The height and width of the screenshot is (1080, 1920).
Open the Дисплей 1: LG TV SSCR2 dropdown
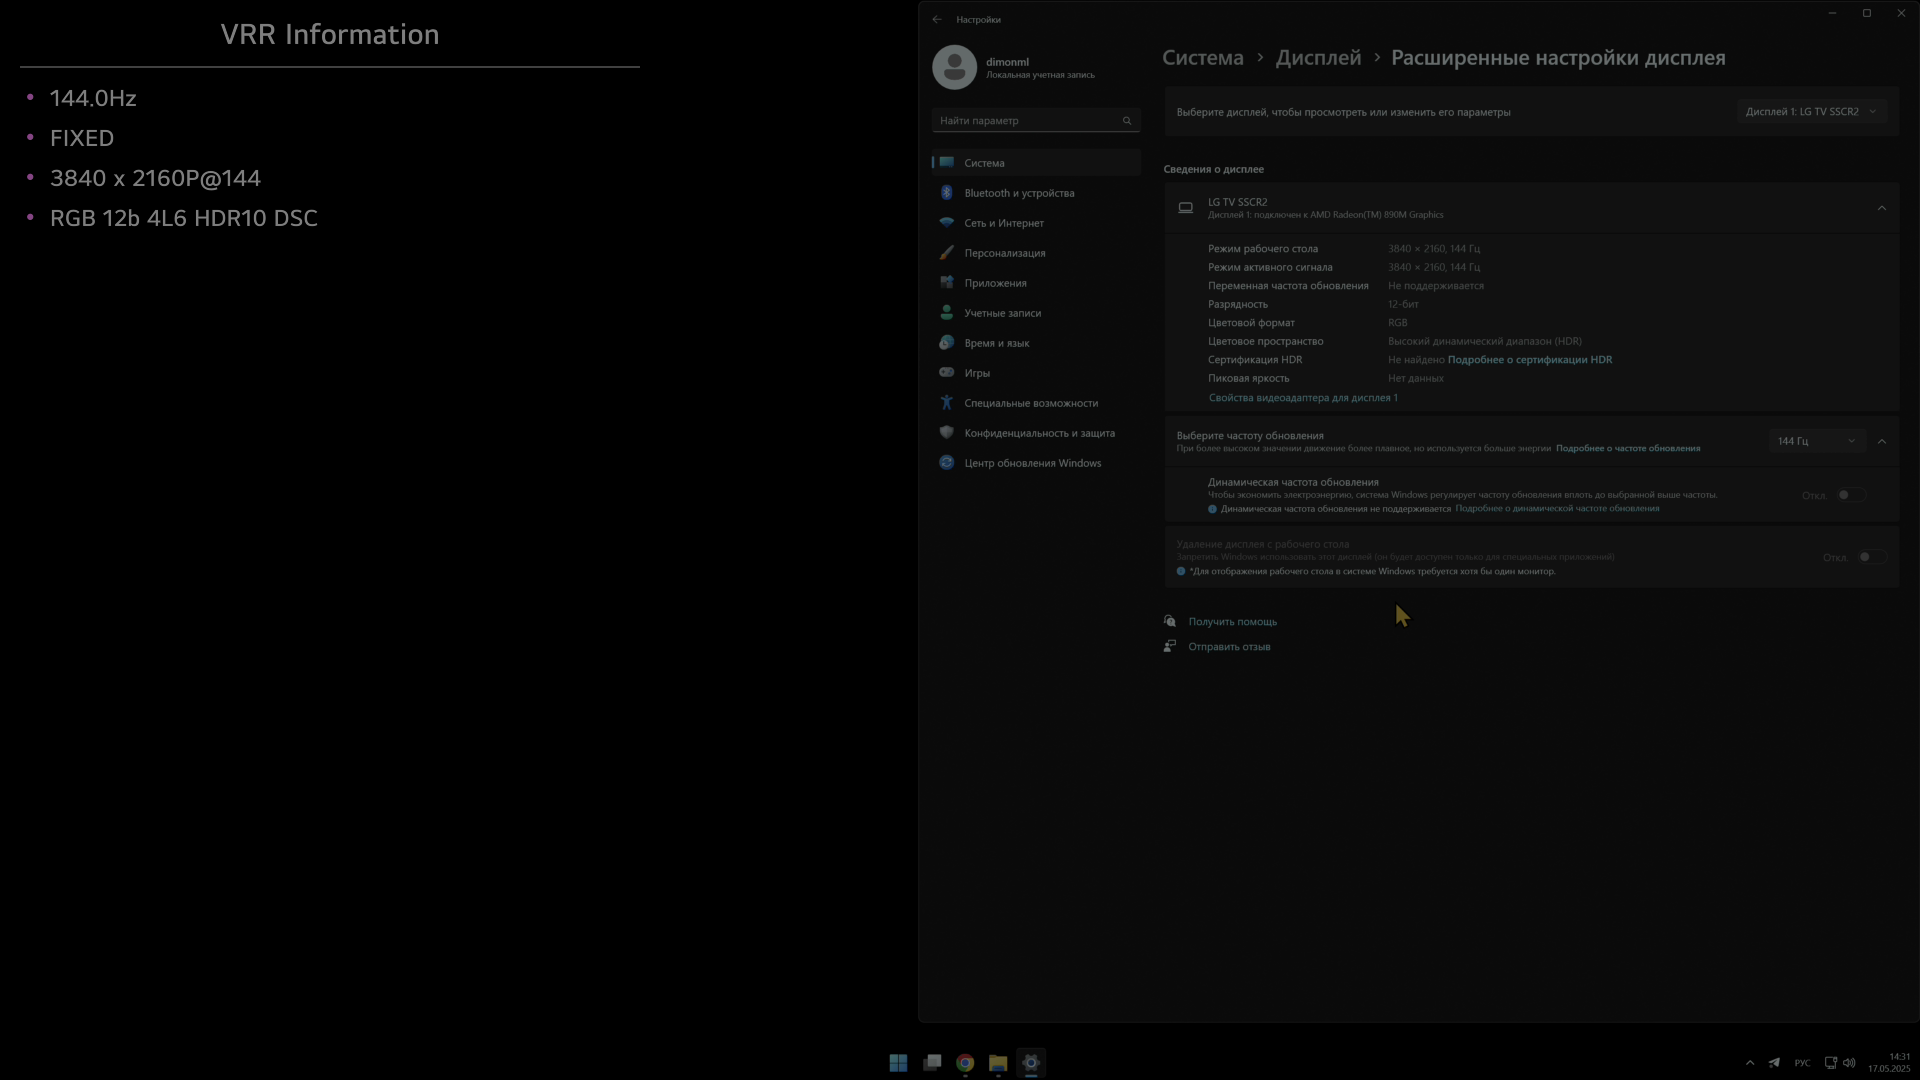click(x=1811, y=112)
